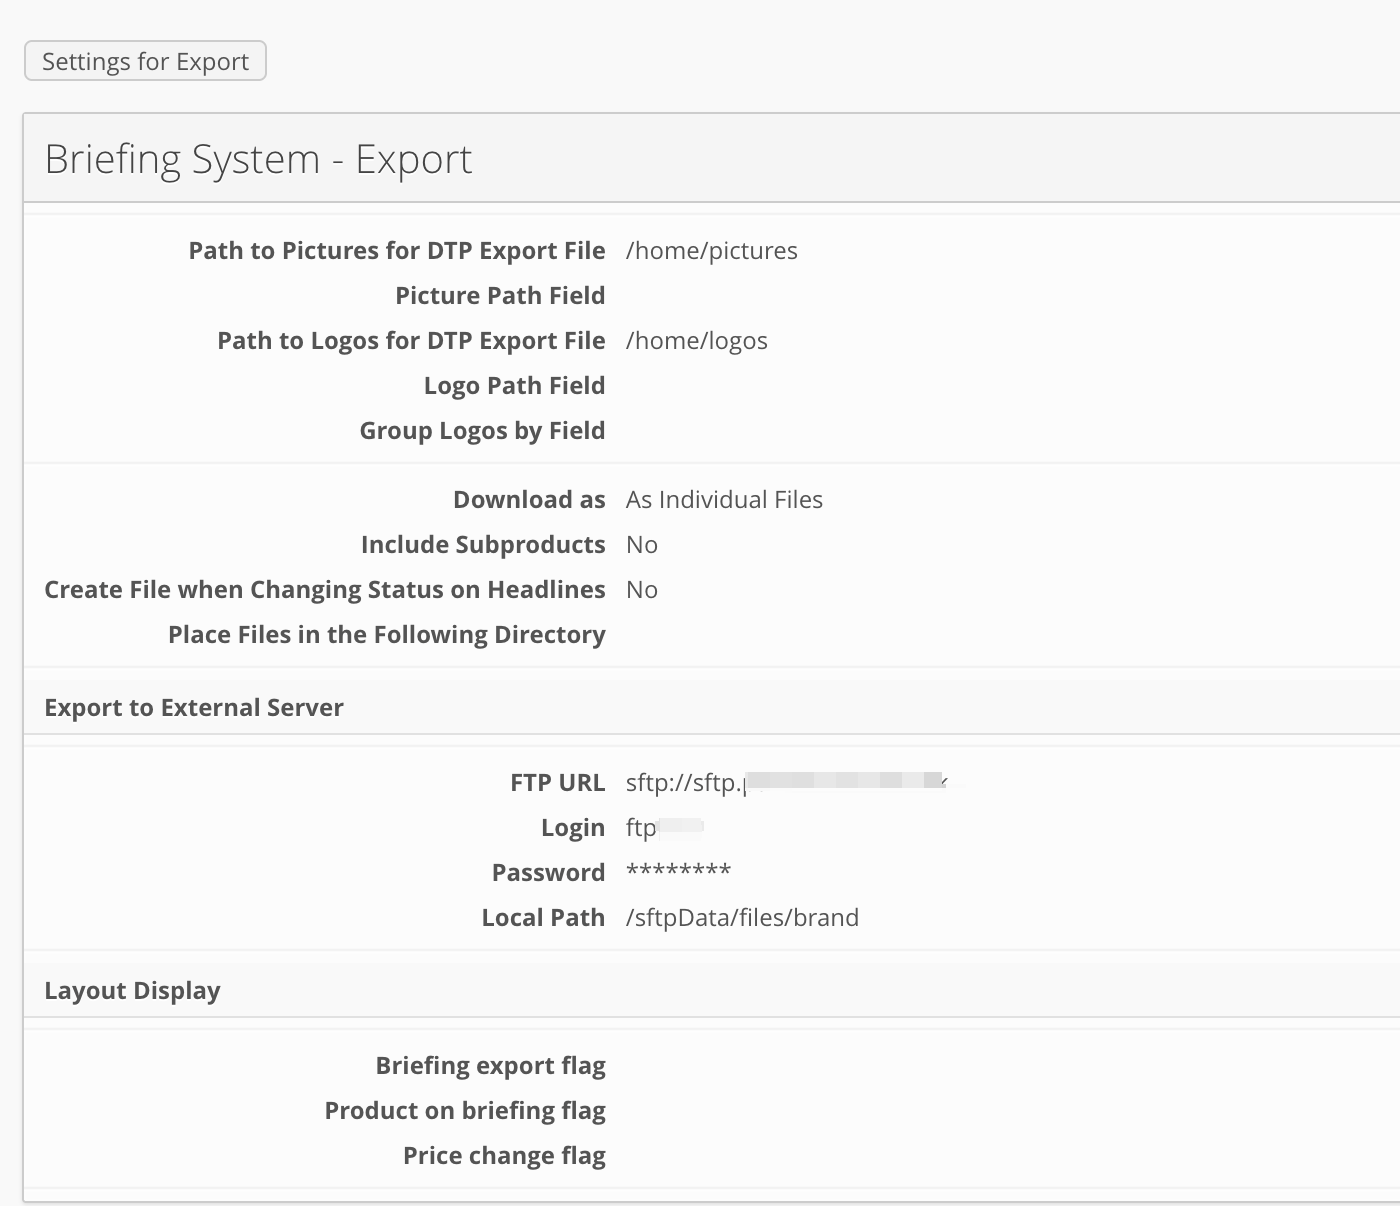The image size is (1400, 1206).
Task: Select the "Export to External Server" section header
Action: [194, 708]
